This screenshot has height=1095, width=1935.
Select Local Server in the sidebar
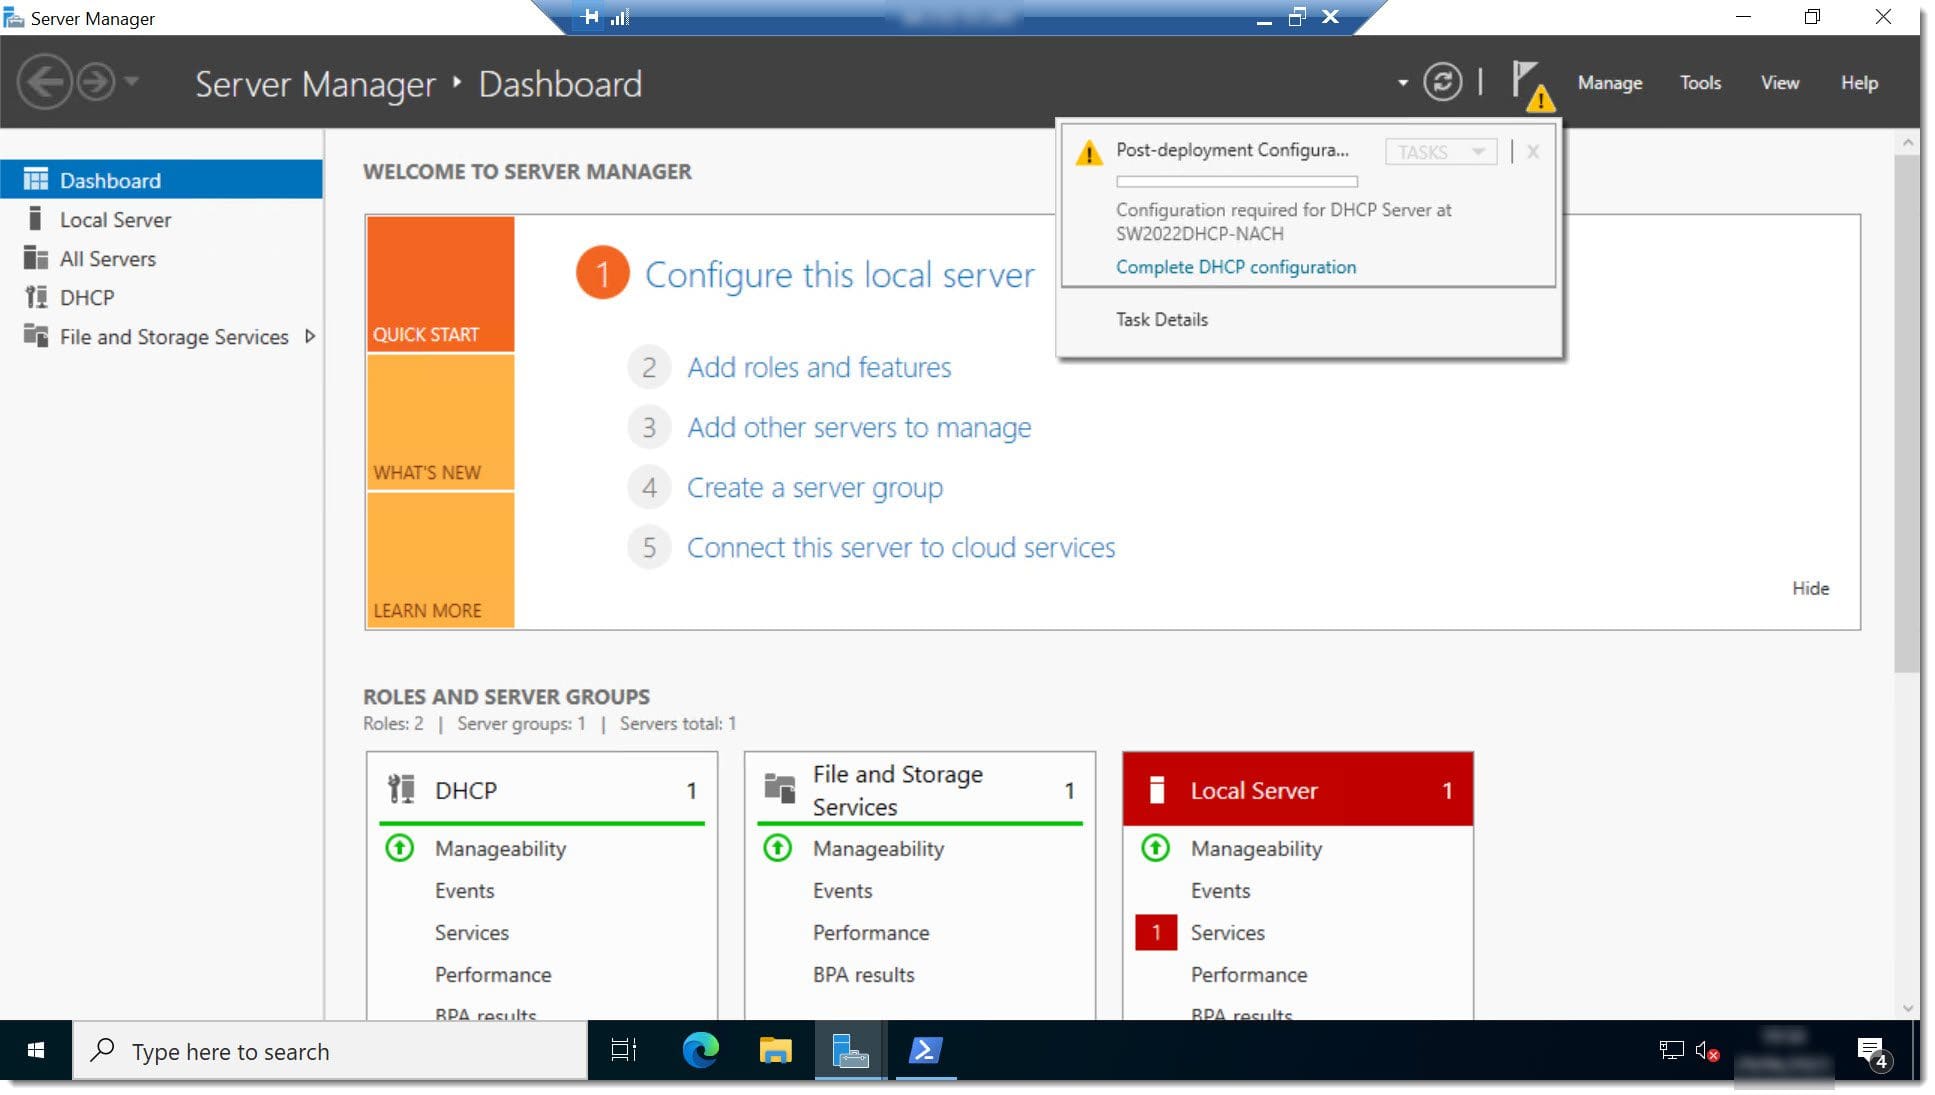[161, 219]
